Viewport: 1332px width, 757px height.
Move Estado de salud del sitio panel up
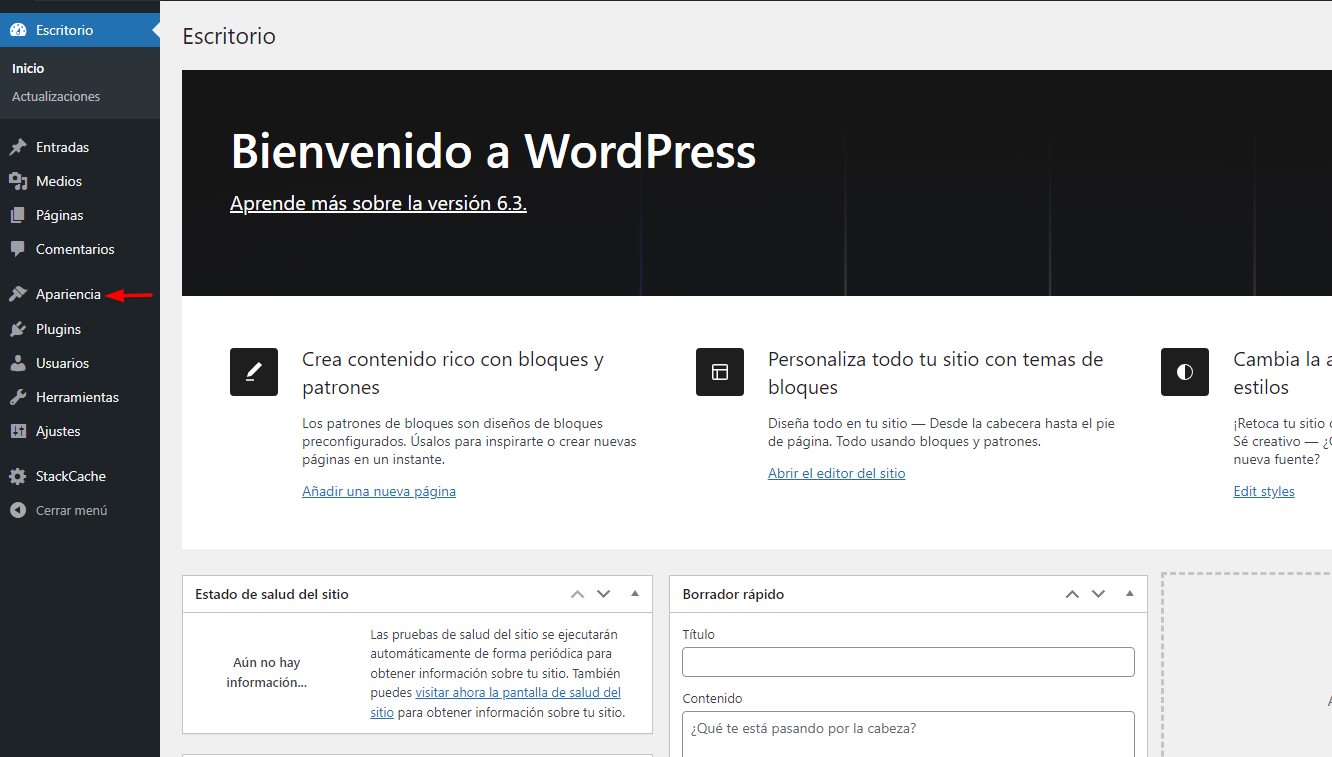tap(577, 594)
